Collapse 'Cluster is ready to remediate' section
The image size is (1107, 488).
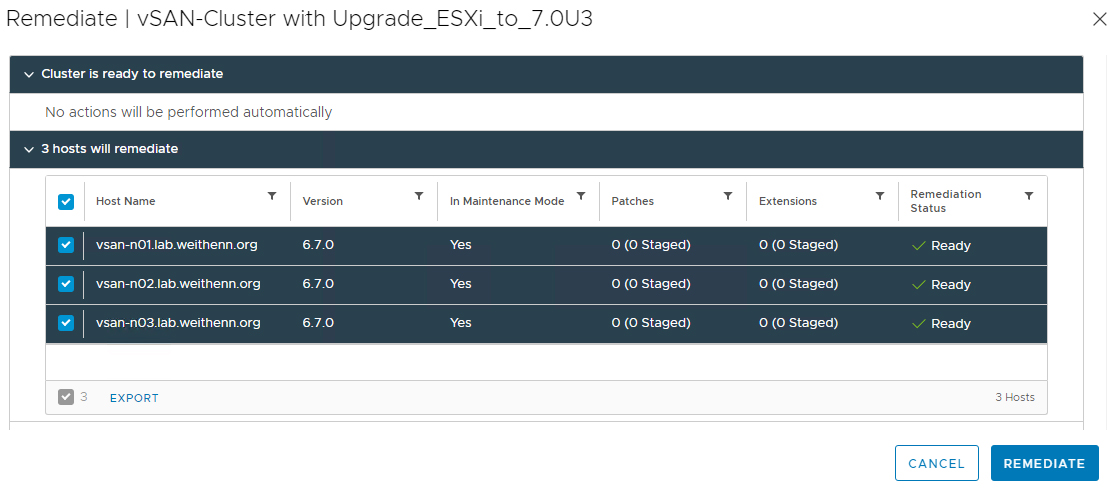[x=29, y=74]
